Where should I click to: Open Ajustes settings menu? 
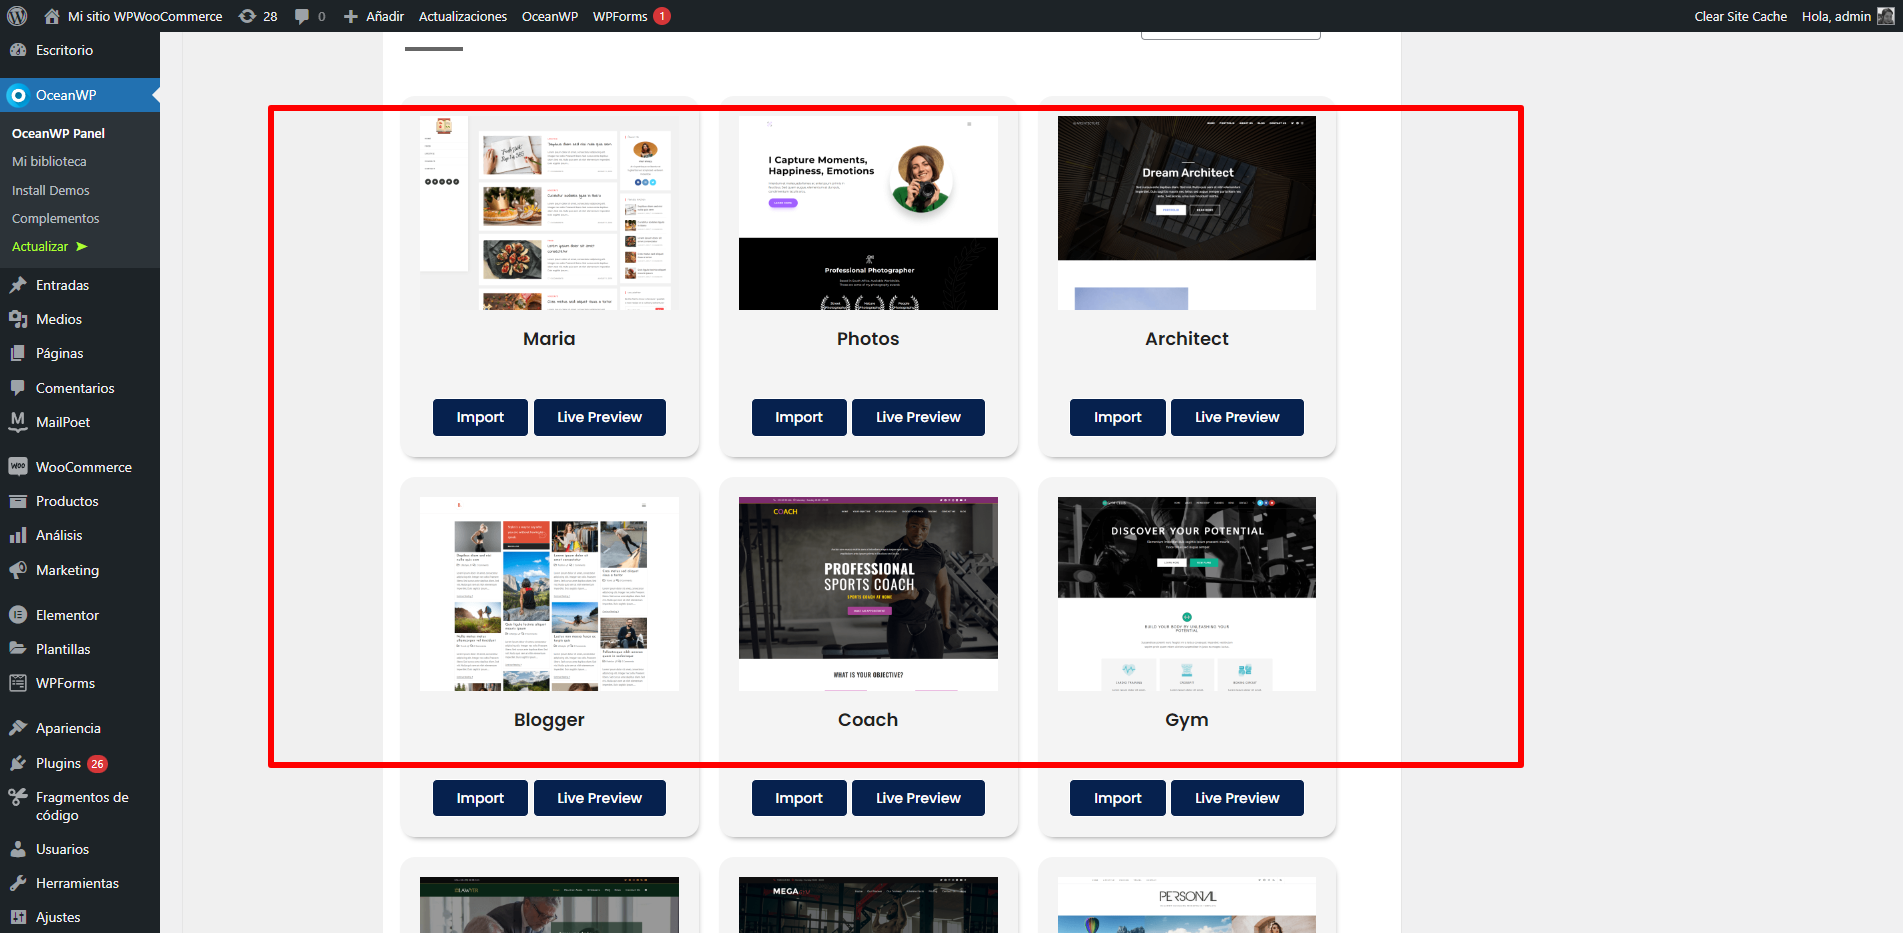click(x=80, y=917)
